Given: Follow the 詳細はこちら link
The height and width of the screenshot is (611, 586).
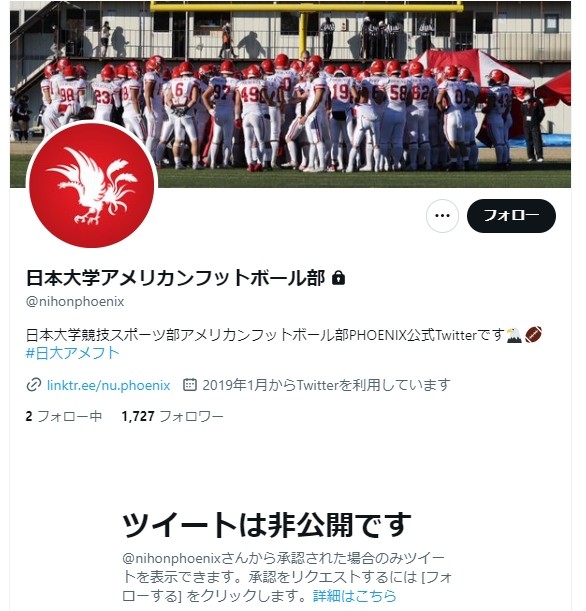Looking at the screenshot, I should click(355, 596).
